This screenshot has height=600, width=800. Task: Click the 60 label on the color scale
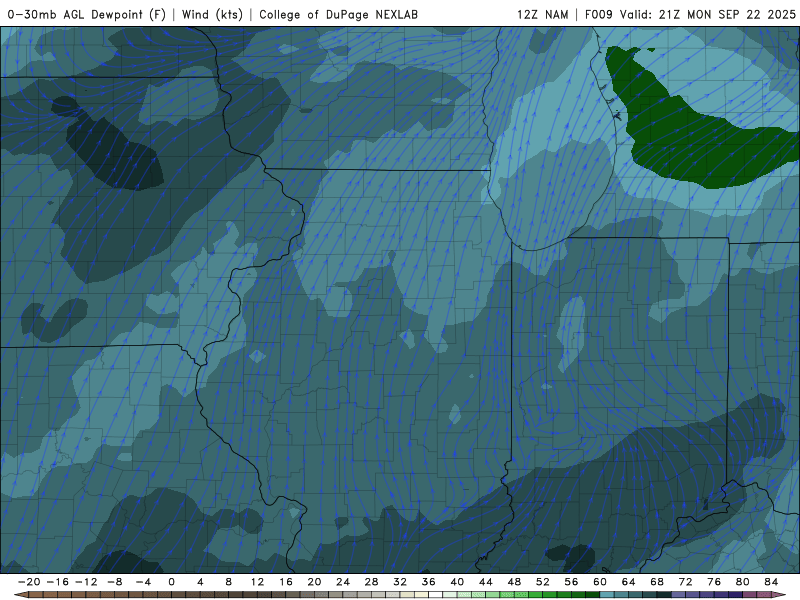600,582
